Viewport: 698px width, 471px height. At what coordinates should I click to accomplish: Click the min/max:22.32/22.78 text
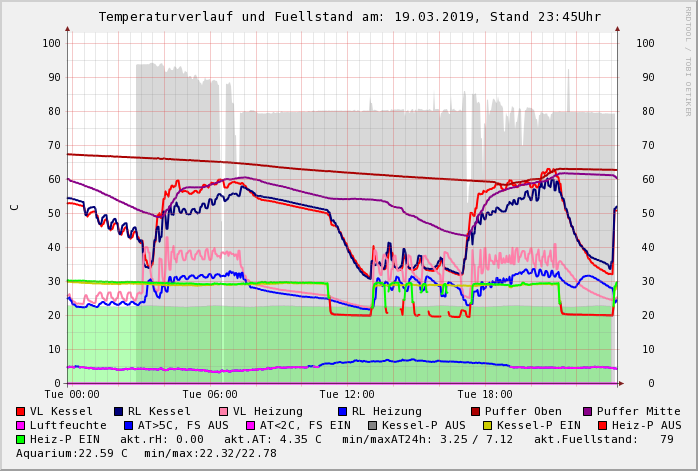coord(210,454)
